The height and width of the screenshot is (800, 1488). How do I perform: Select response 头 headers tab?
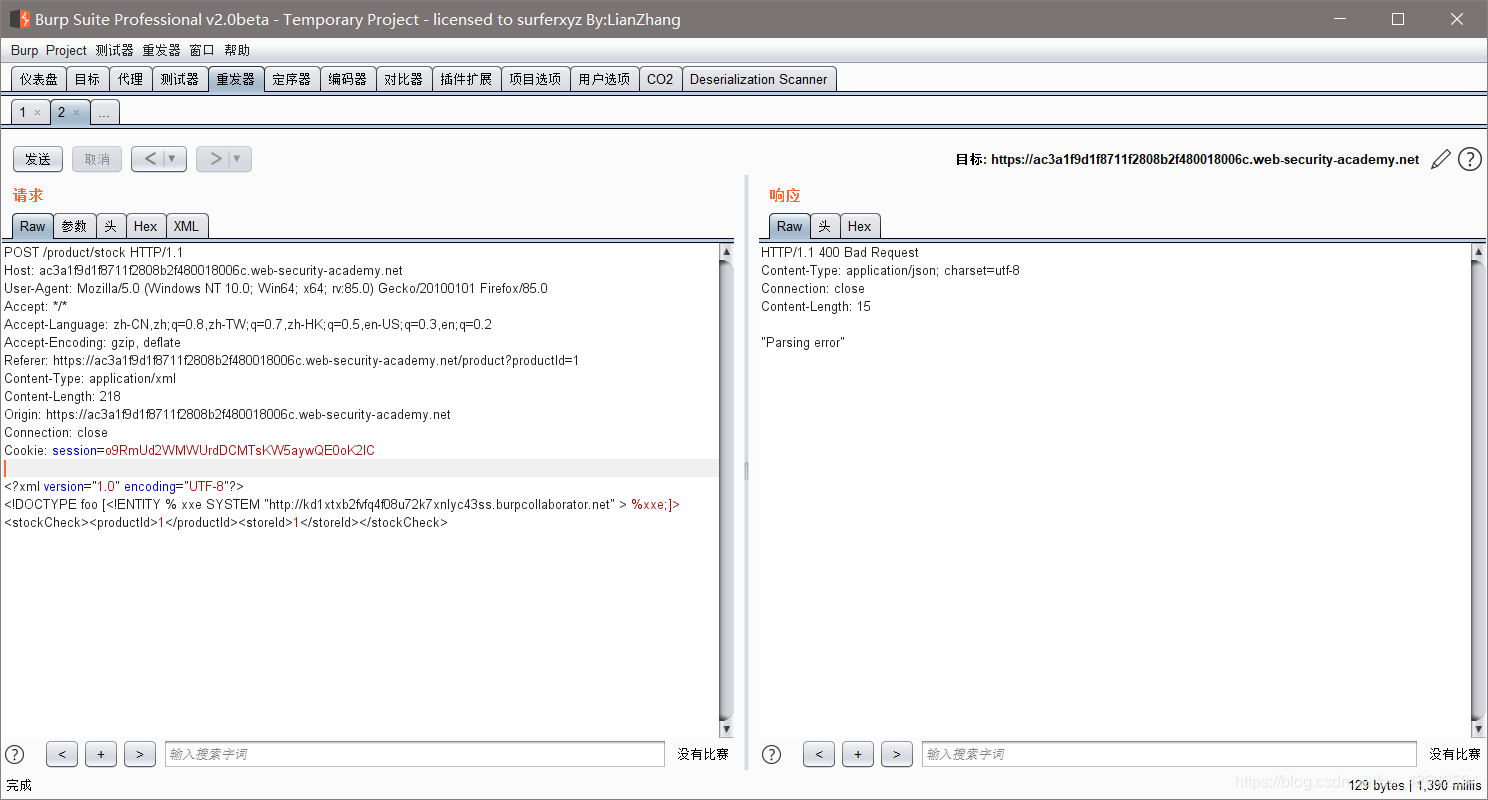[x=825, y=226]
